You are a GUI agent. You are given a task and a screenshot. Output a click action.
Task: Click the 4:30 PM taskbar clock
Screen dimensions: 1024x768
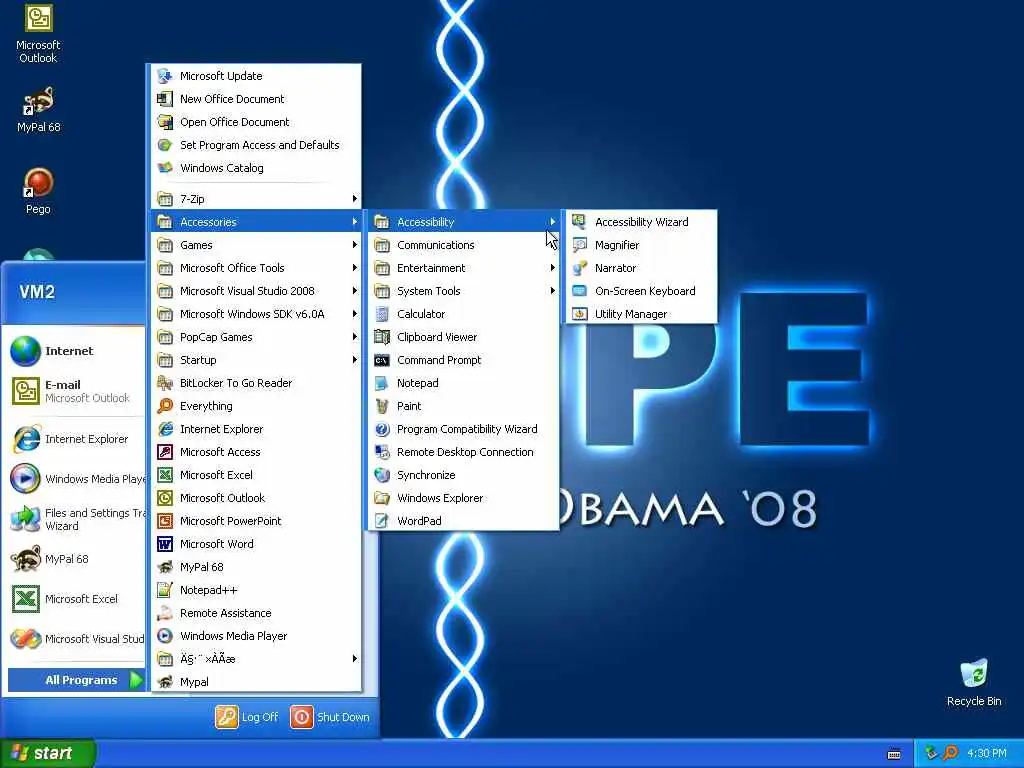click(986, 754)
